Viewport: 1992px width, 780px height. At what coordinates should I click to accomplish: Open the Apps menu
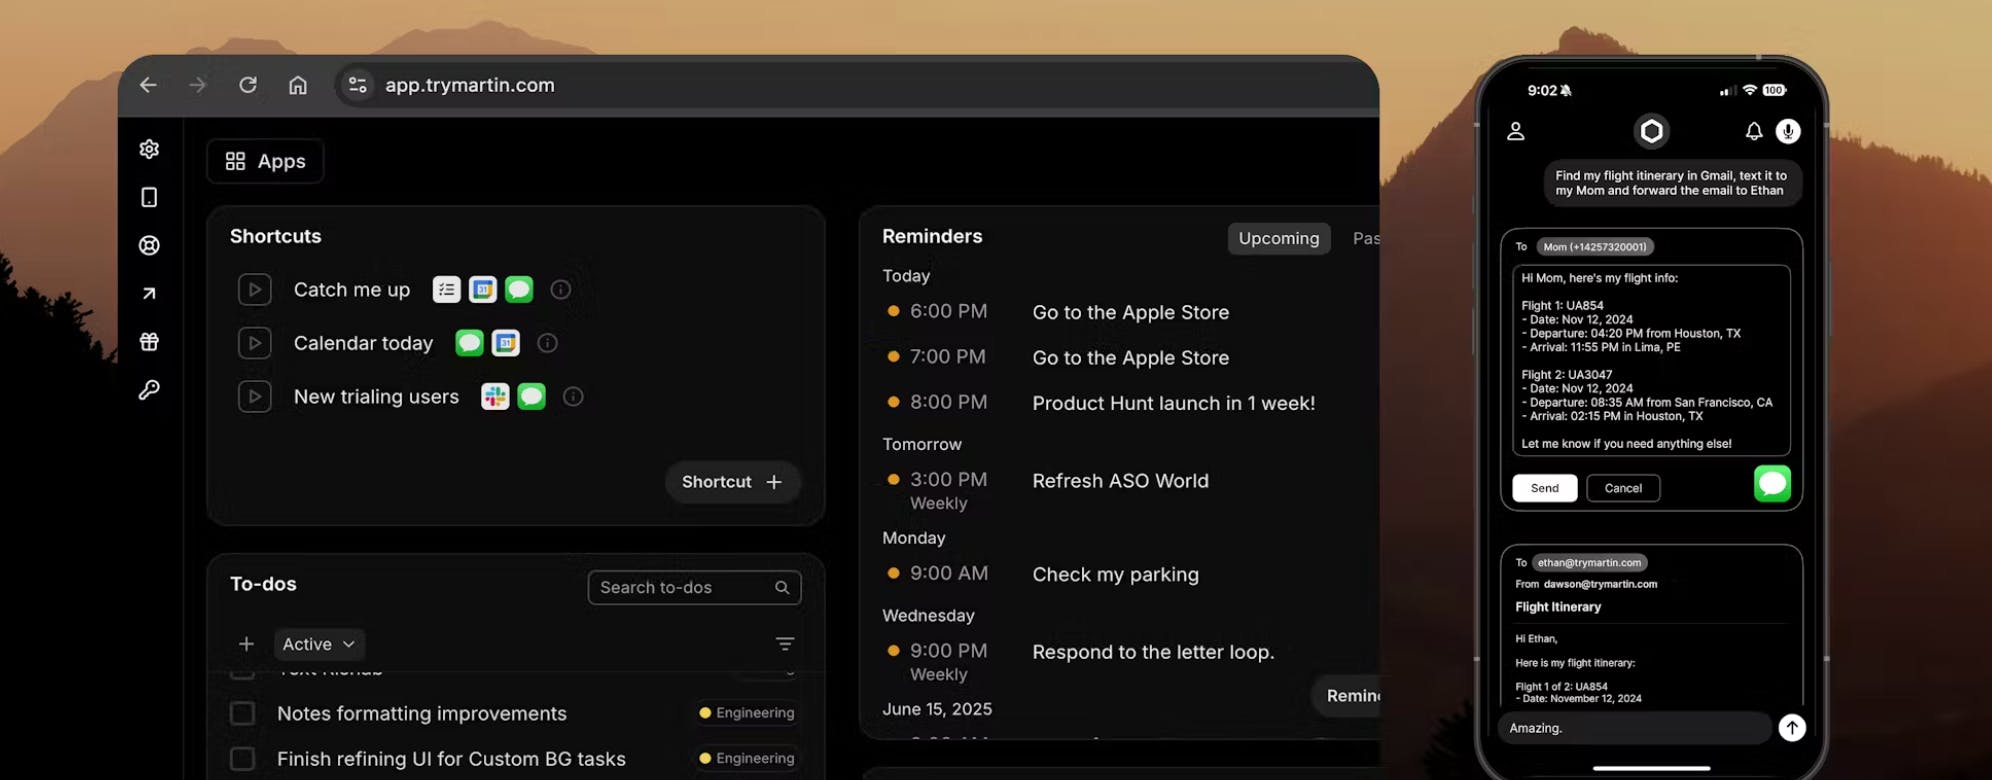point(265,161)
